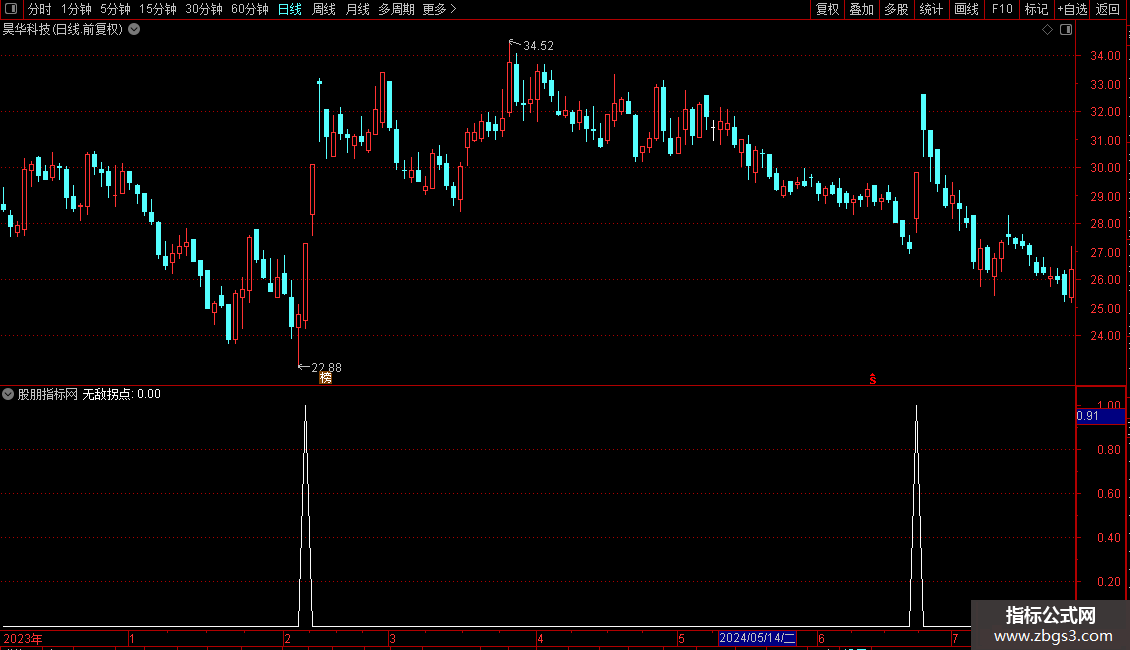The width and height of the screenshot is (1130, 650).
Task: Open 多股 multi-stock view
Action: (x=896, y=9)
